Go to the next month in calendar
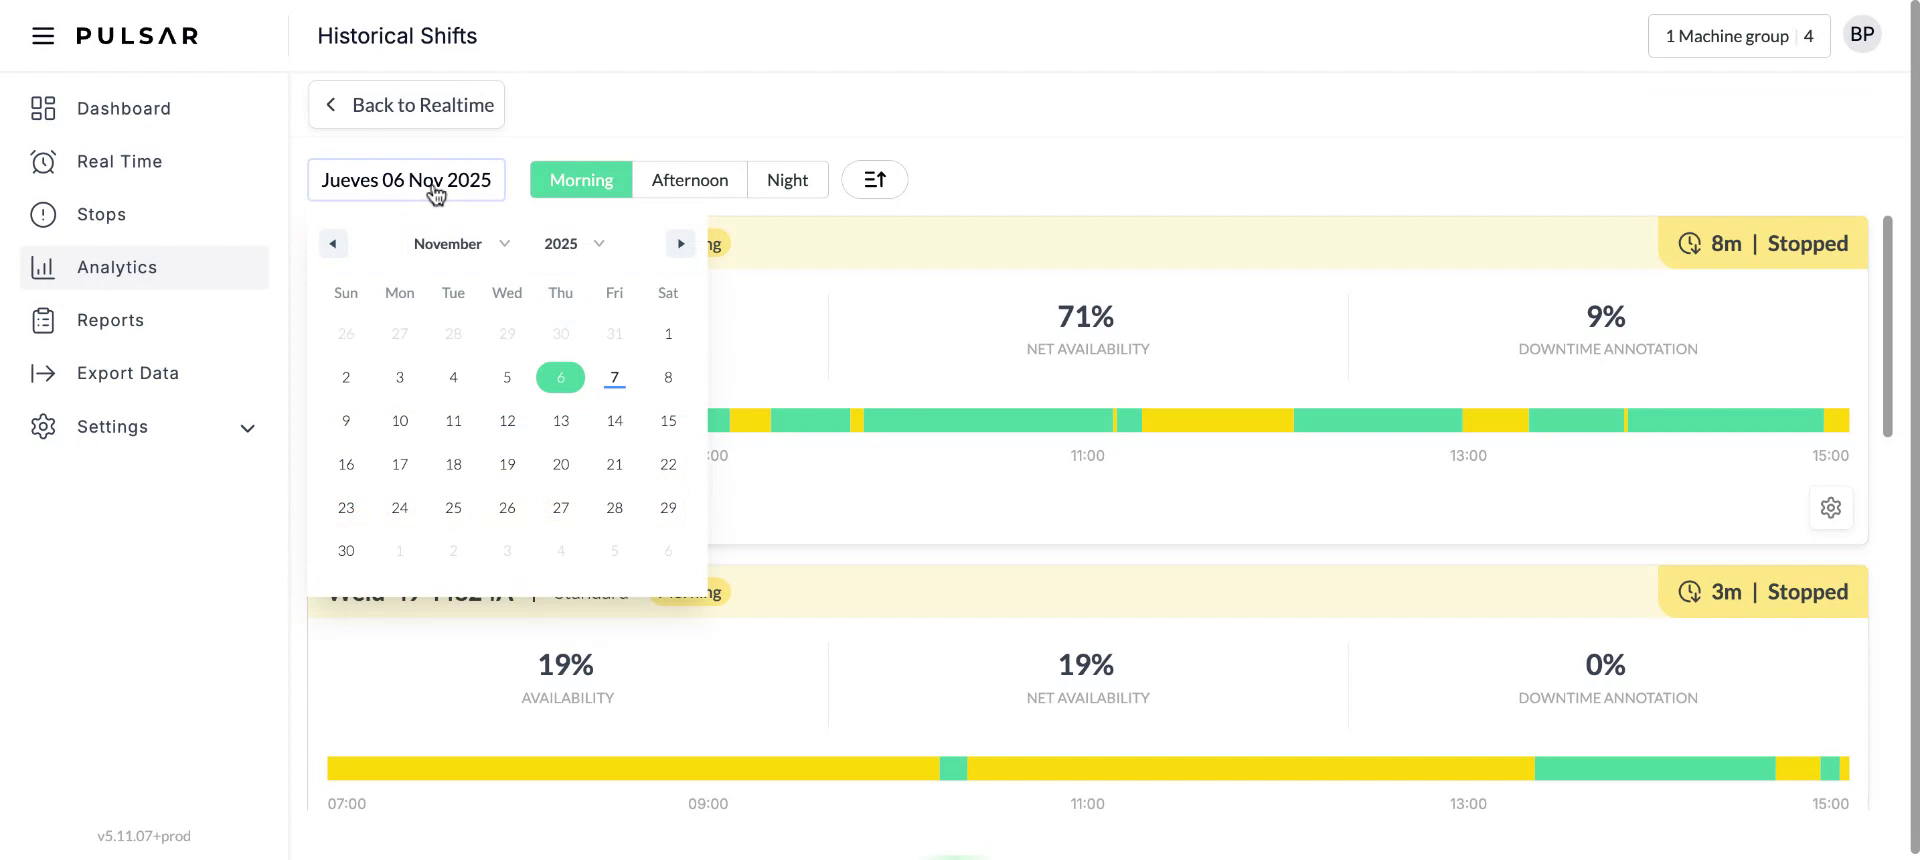The width and height of the screenshot is (1920, 860). point(680,244)
